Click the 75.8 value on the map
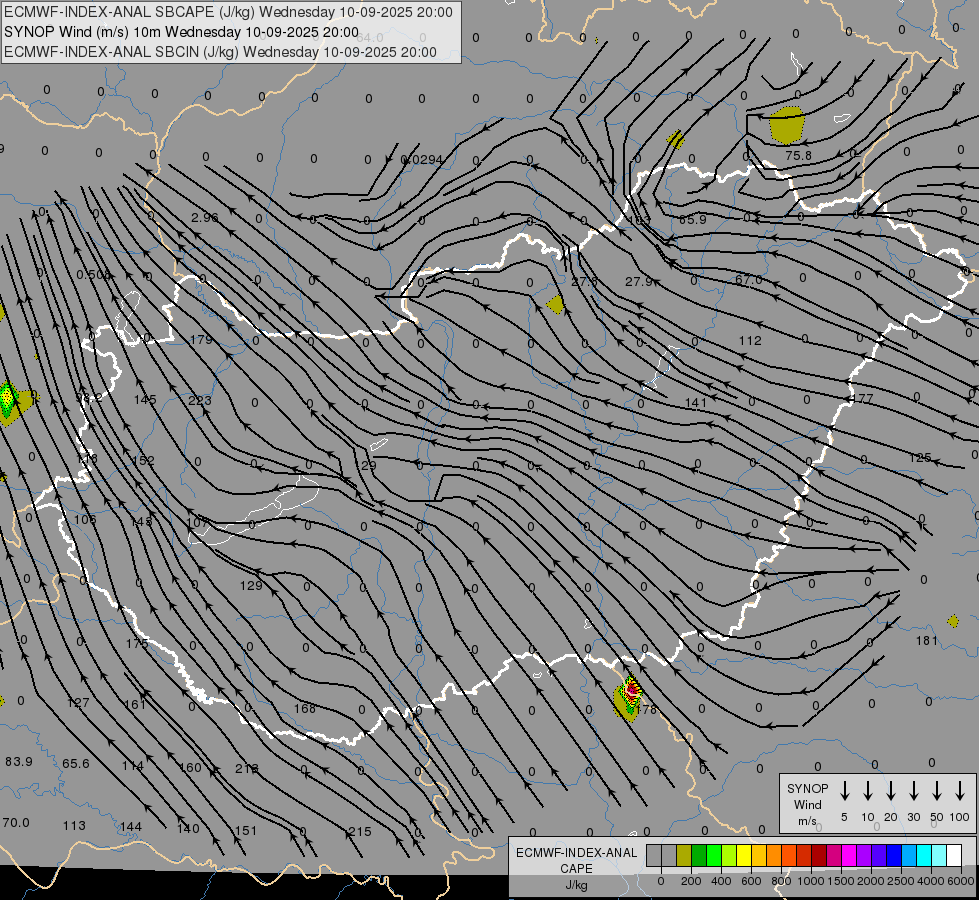The width and height of the screenshot is (979, 900). point(799,155)
